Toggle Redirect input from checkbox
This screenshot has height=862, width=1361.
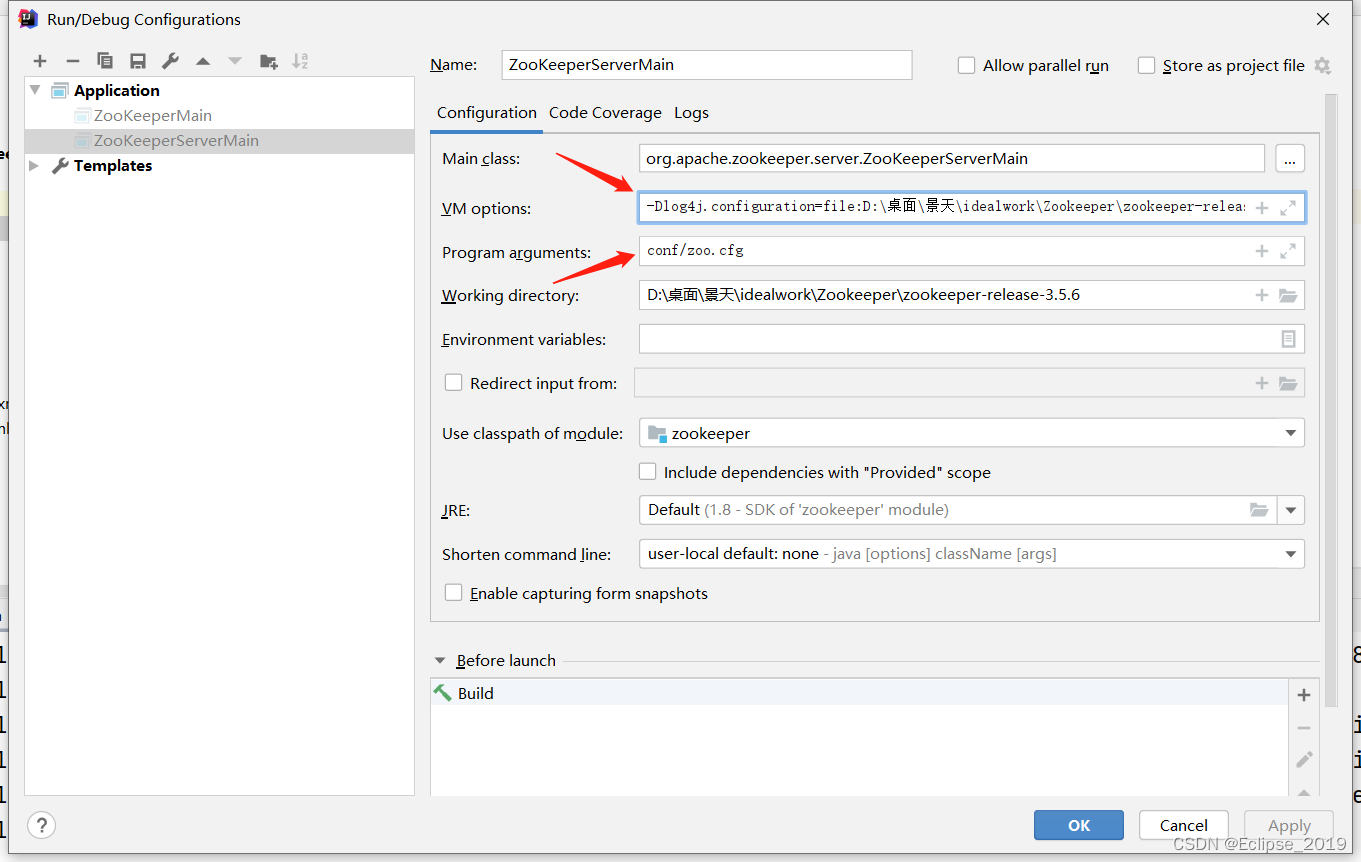[454, 383]
